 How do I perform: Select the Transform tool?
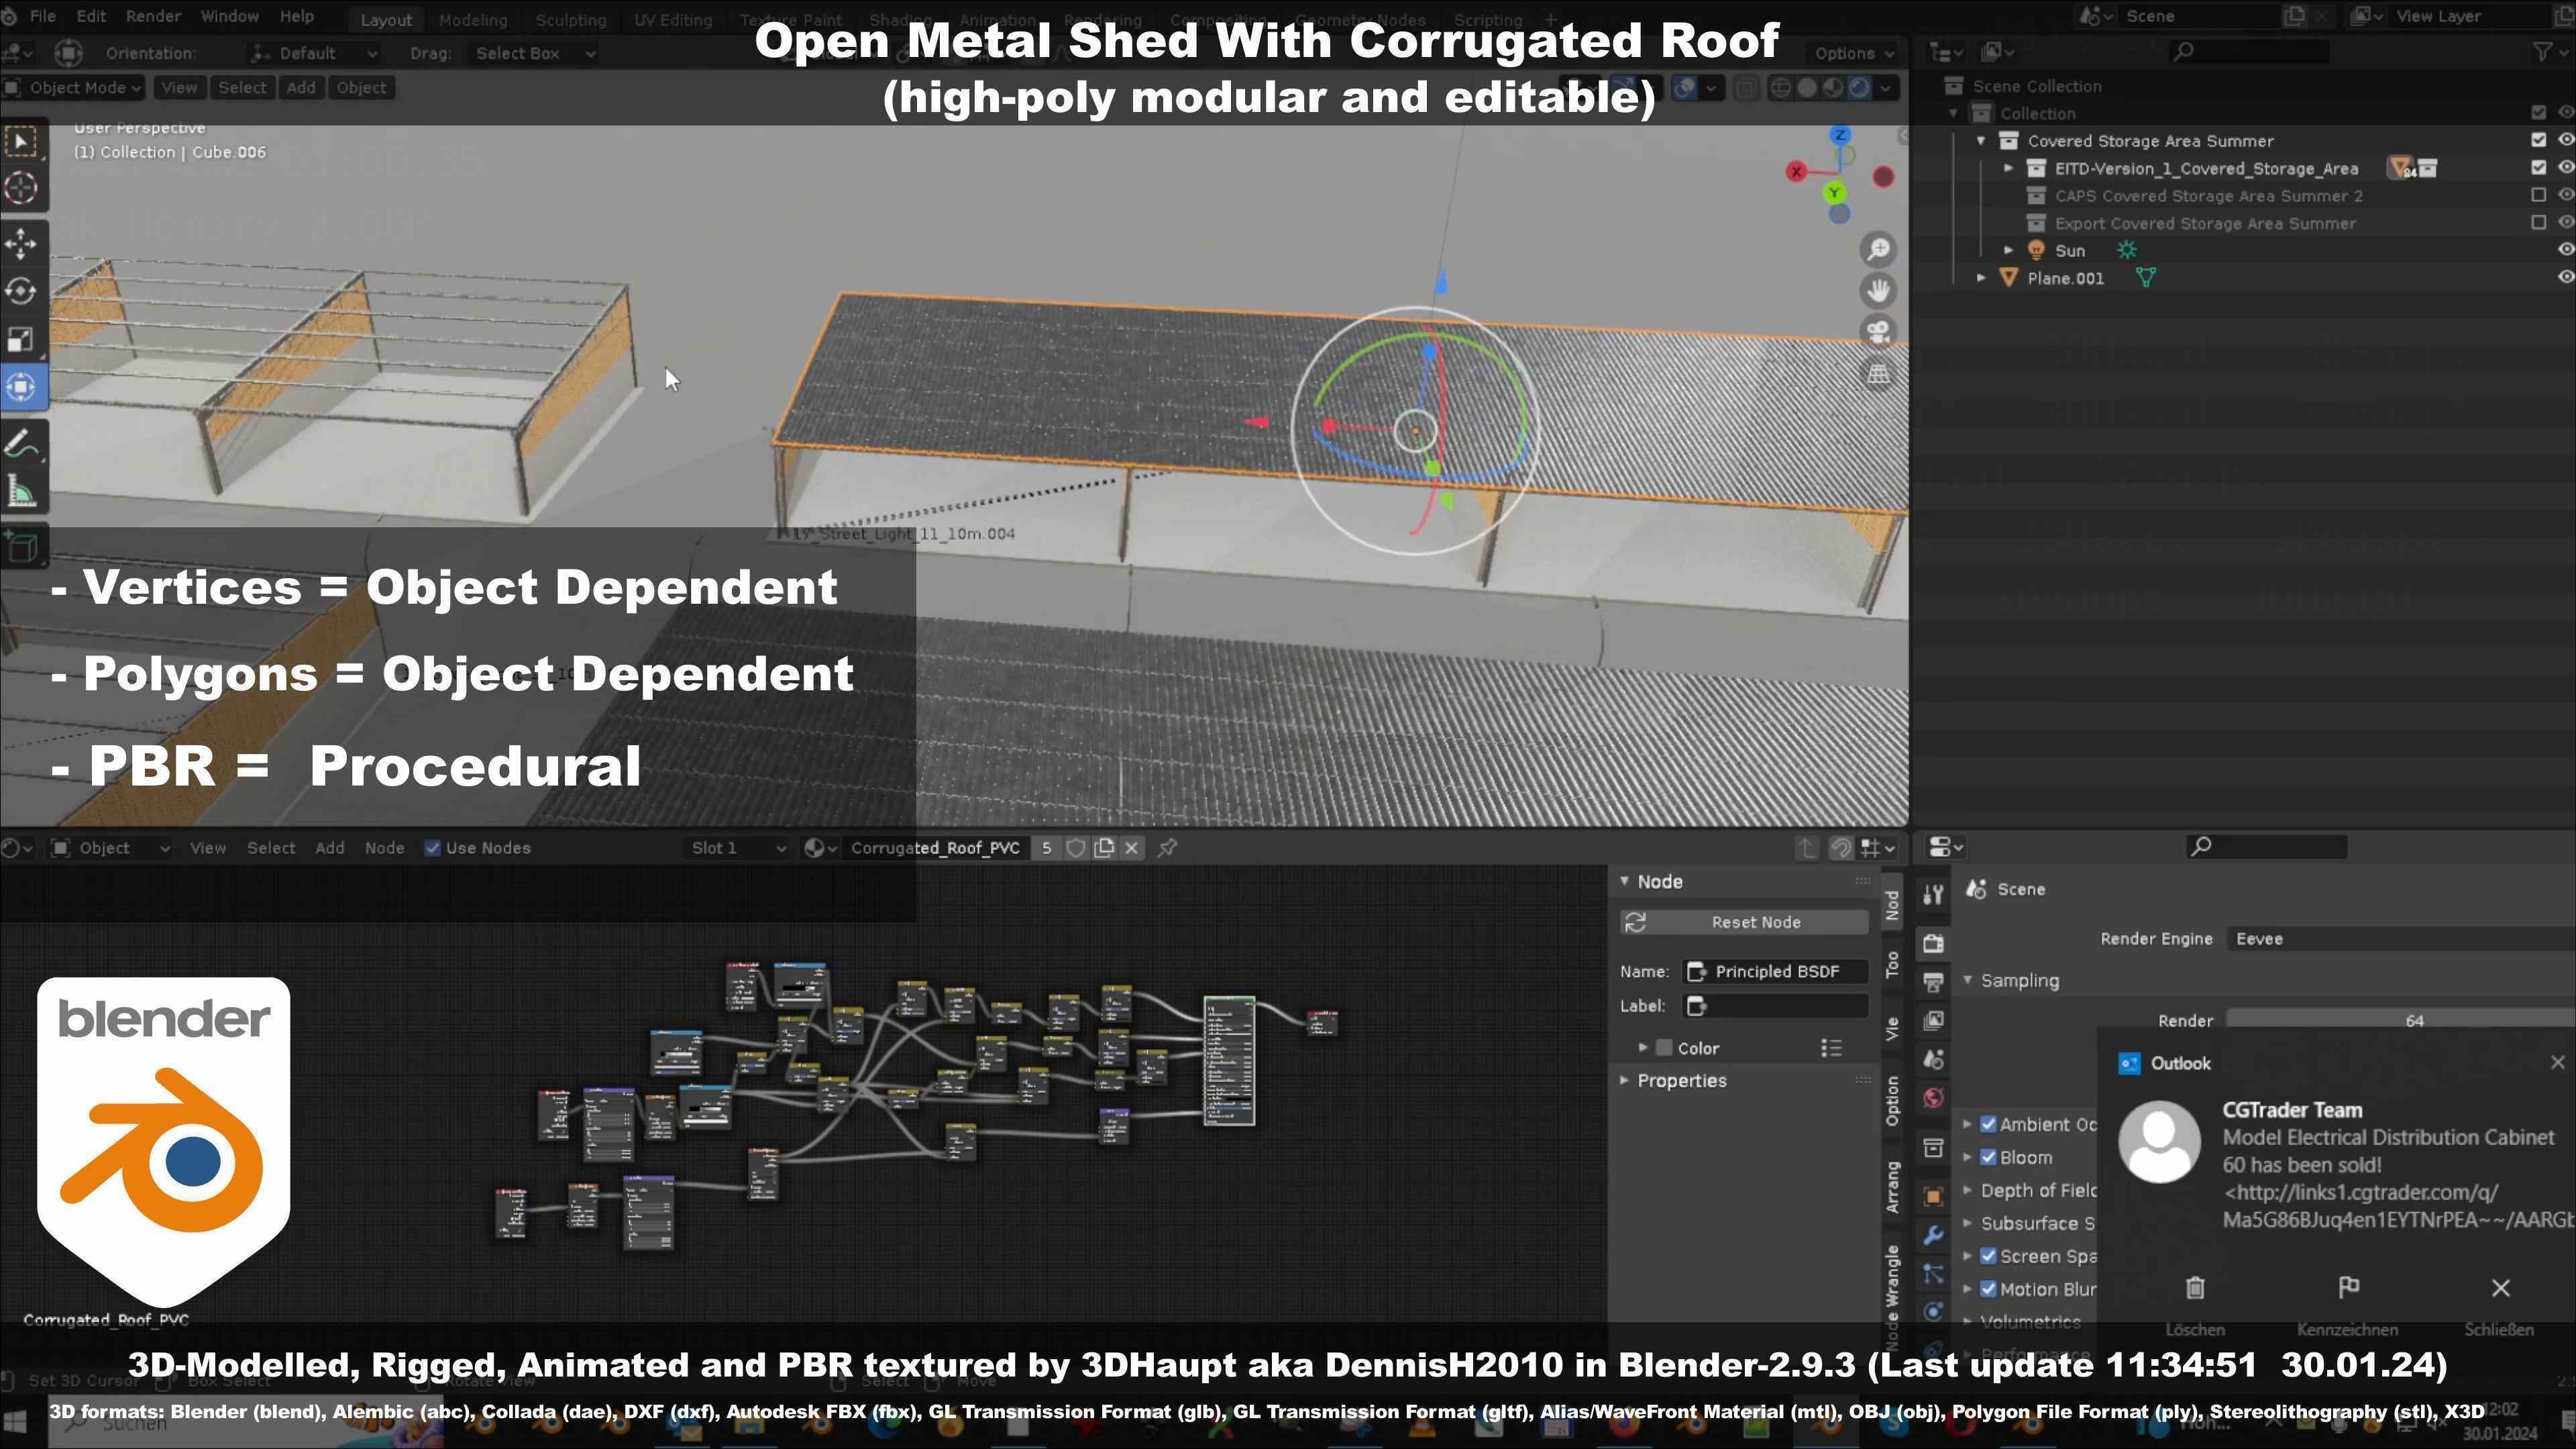(22, 387)
